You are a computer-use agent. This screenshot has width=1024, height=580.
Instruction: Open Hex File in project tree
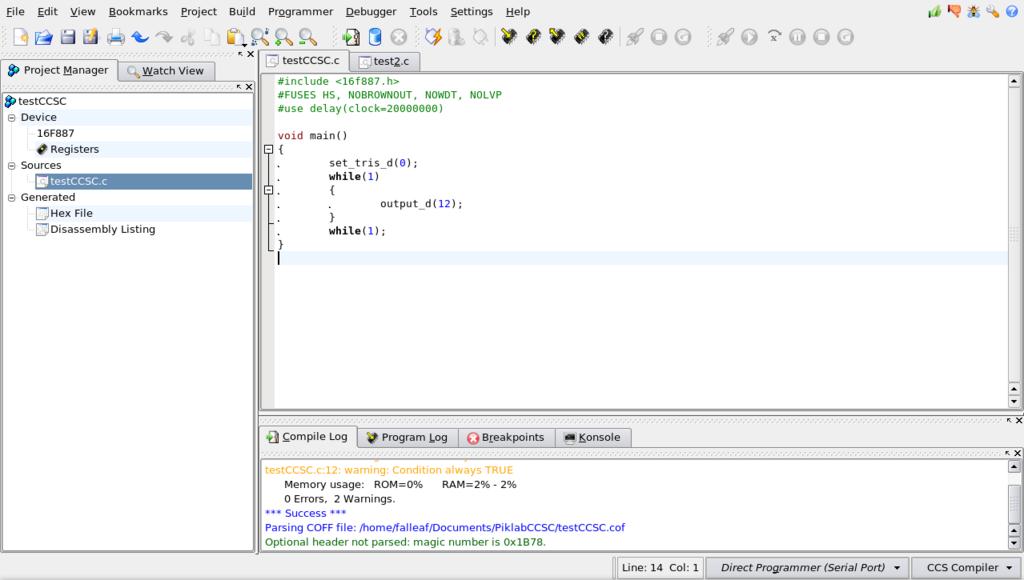(x=71, y=213)
